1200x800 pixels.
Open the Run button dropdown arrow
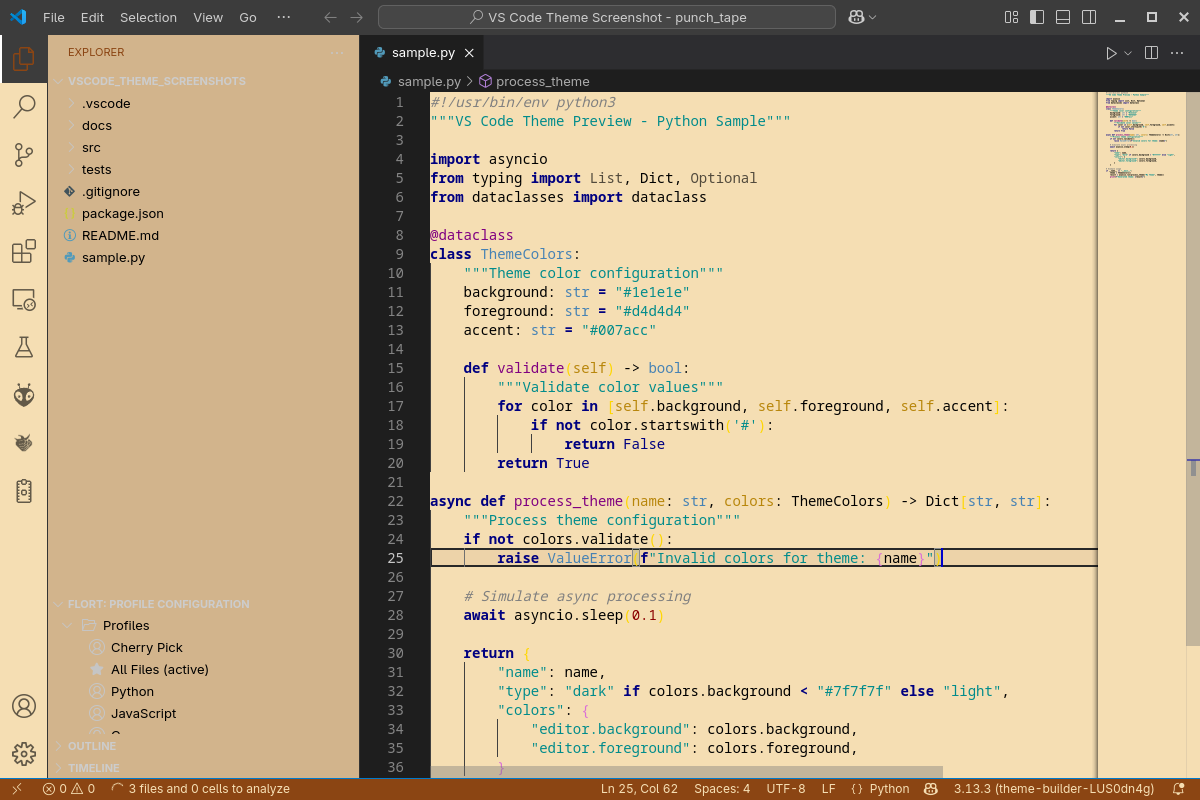1128,53
